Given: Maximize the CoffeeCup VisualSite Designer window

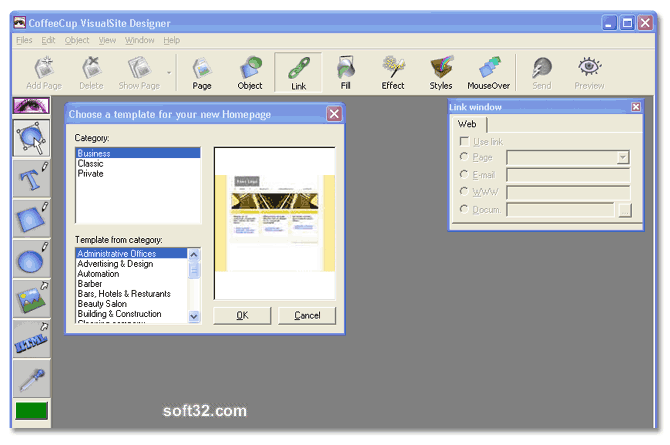Looking at the screenshot, I should point(627,23).
